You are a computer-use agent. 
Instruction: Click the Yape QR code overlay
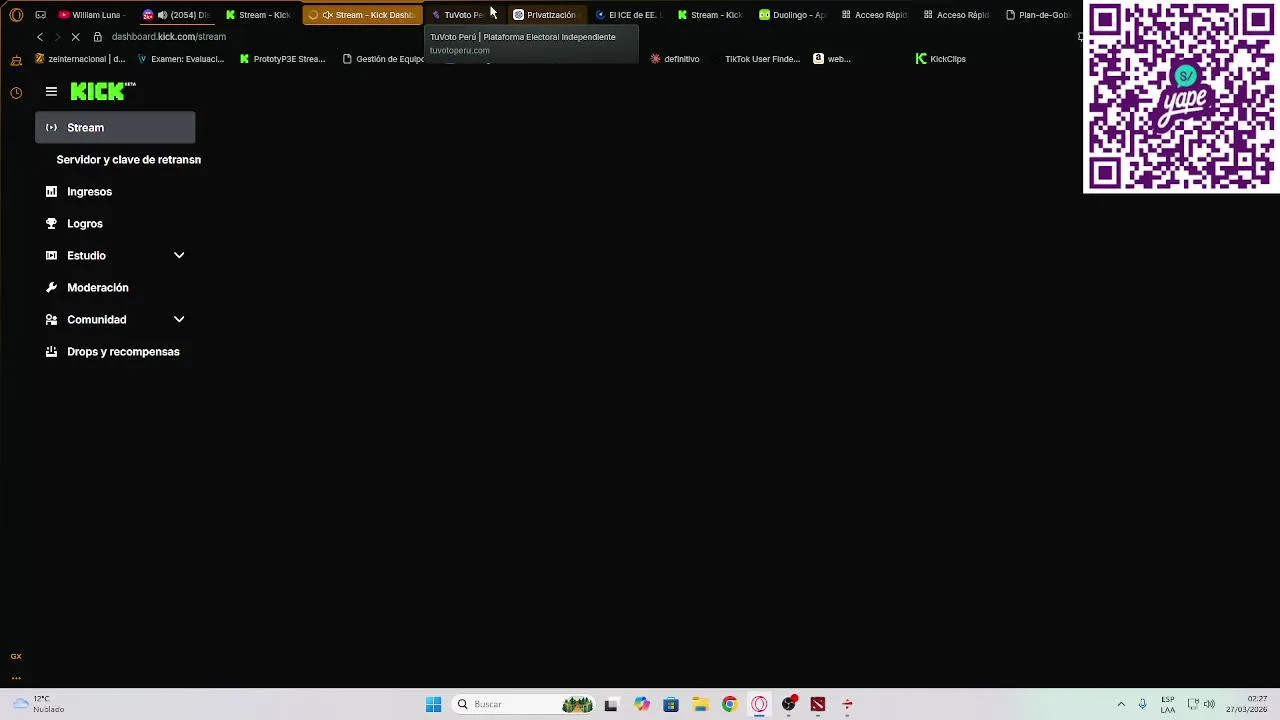pos(1181,97)
